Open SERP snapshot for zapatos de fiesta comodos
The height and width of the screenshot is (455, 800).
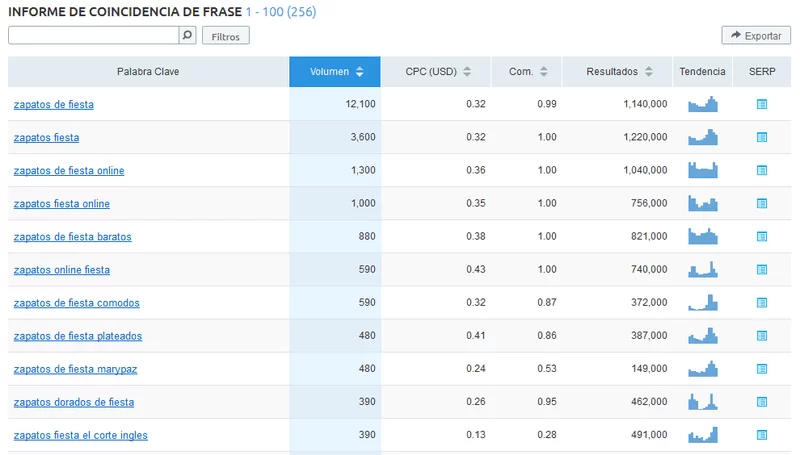pos(762,302)
